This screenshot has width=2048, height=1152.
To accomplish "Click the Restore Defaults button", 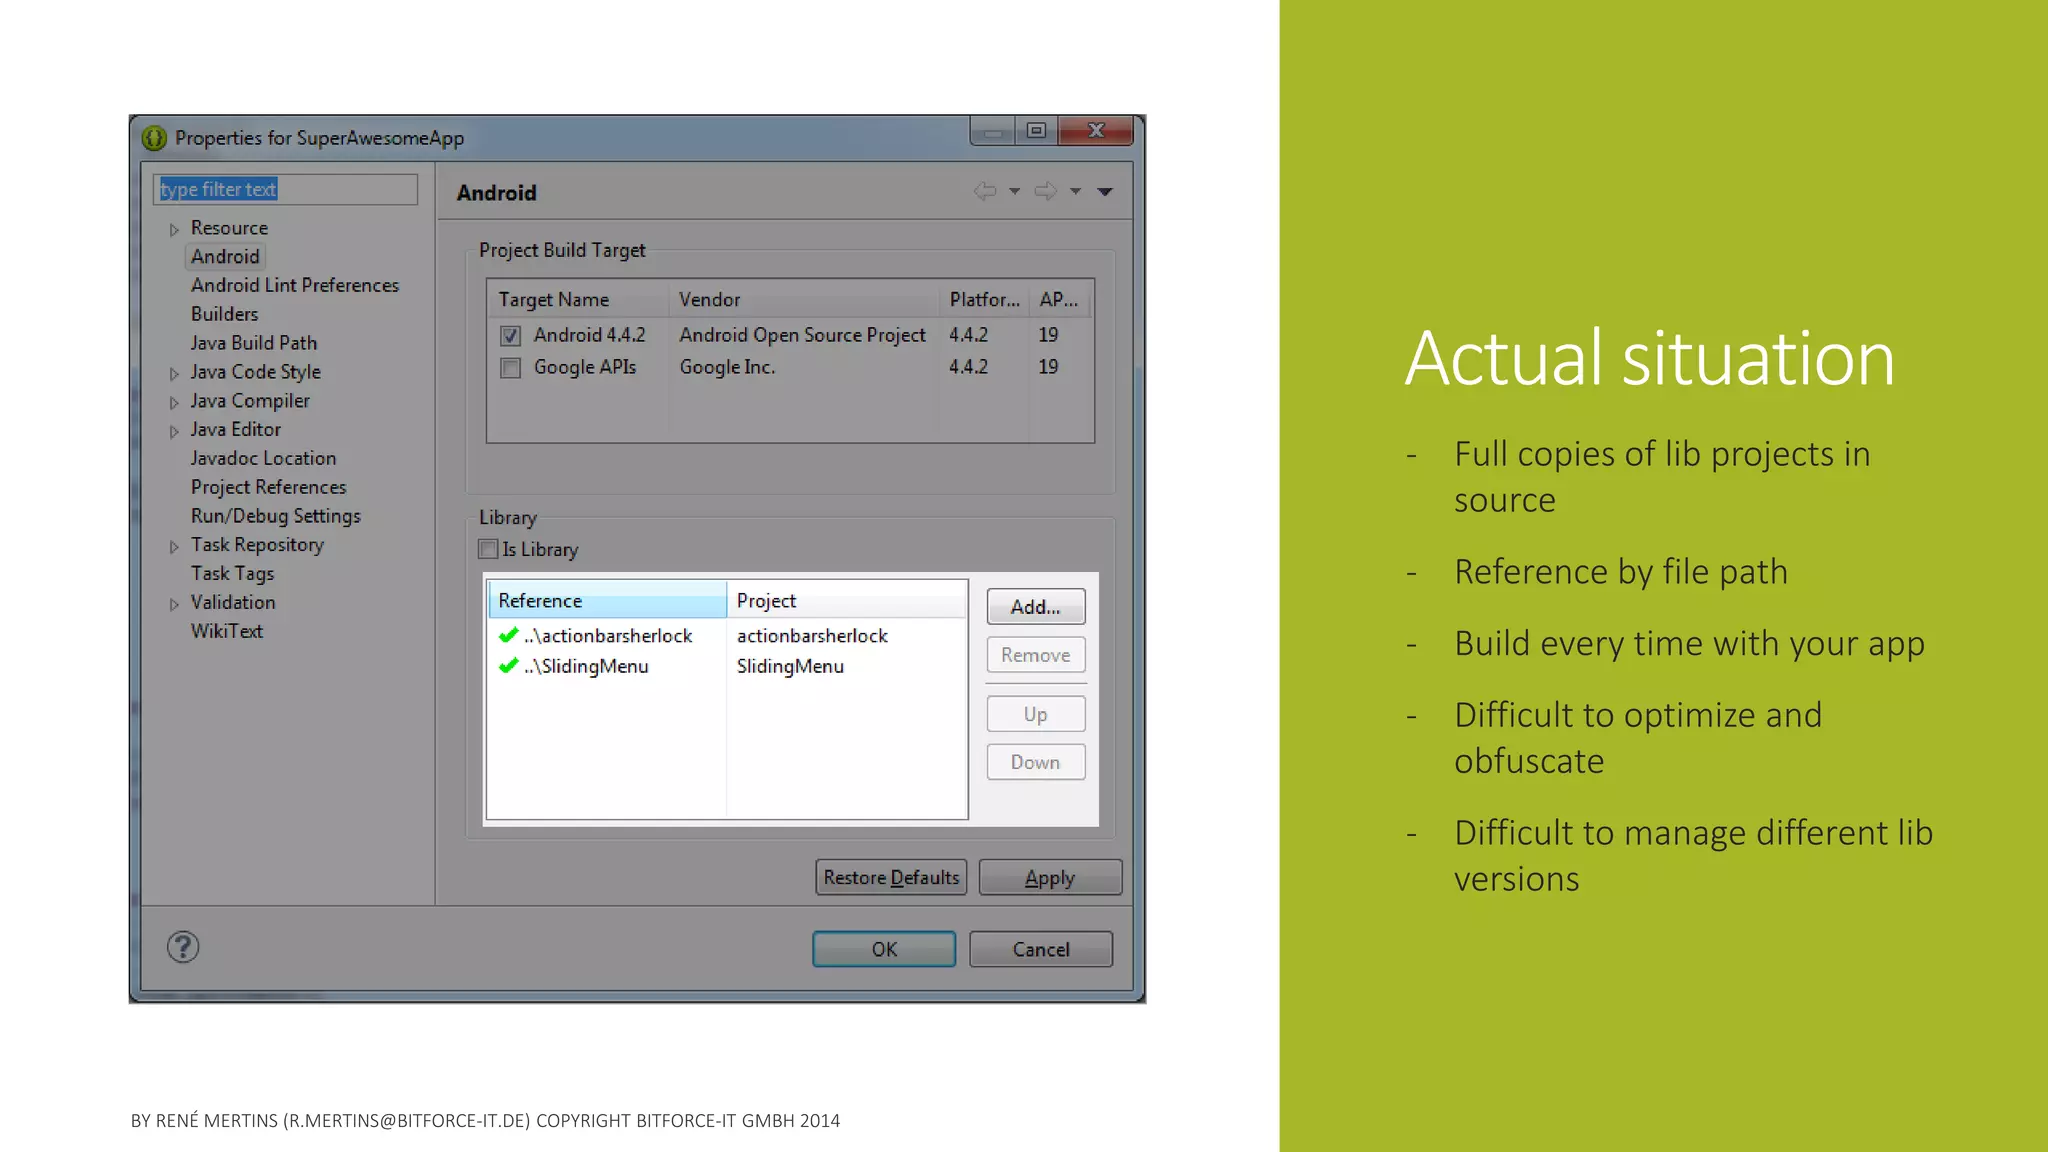I will [x=890, y=877].
